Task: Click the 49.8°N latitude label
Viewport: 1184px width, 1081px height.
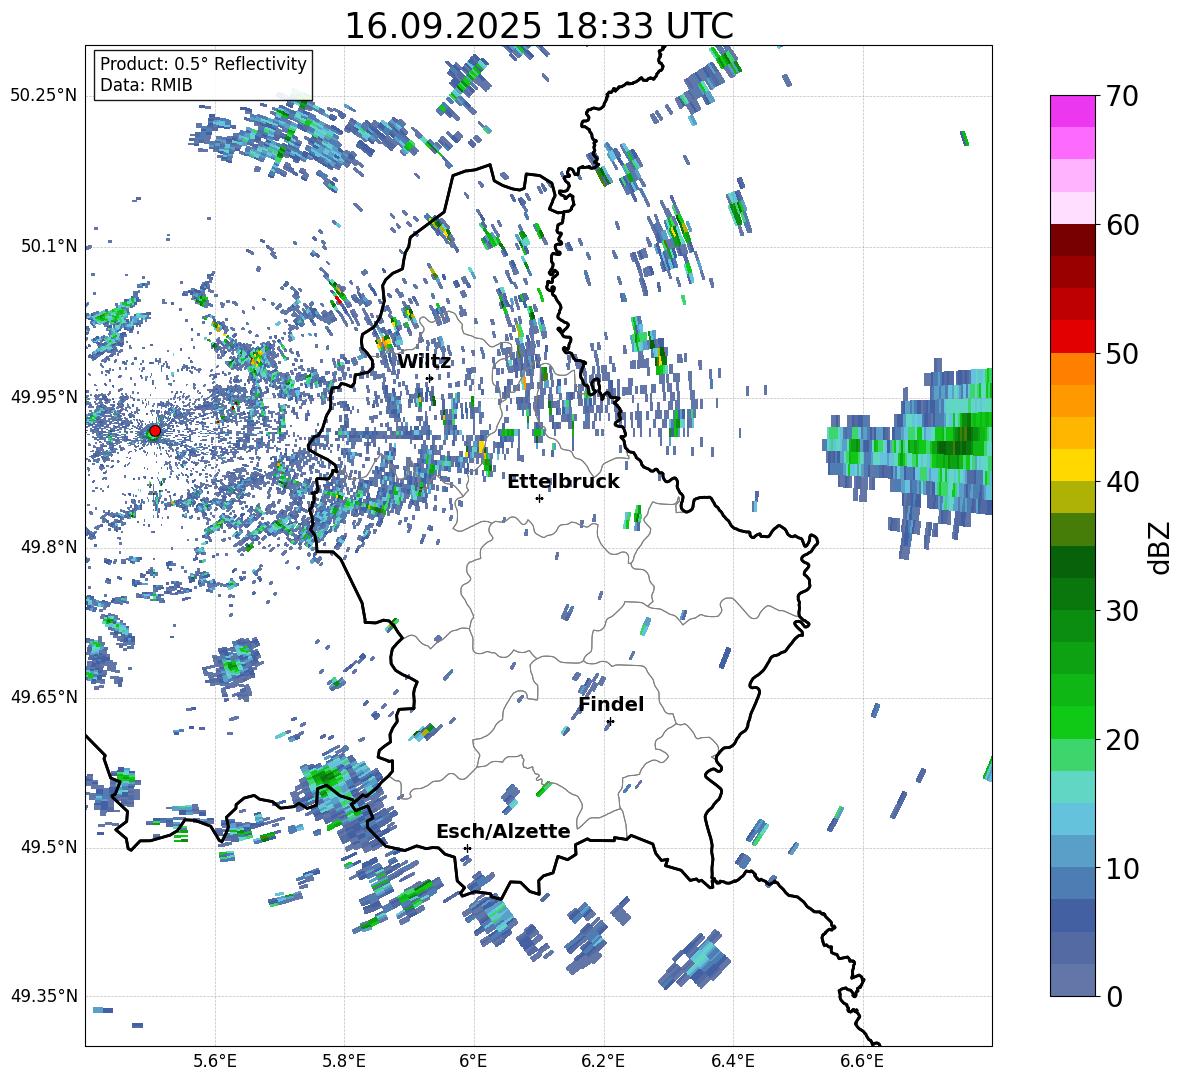Action: 50,547
